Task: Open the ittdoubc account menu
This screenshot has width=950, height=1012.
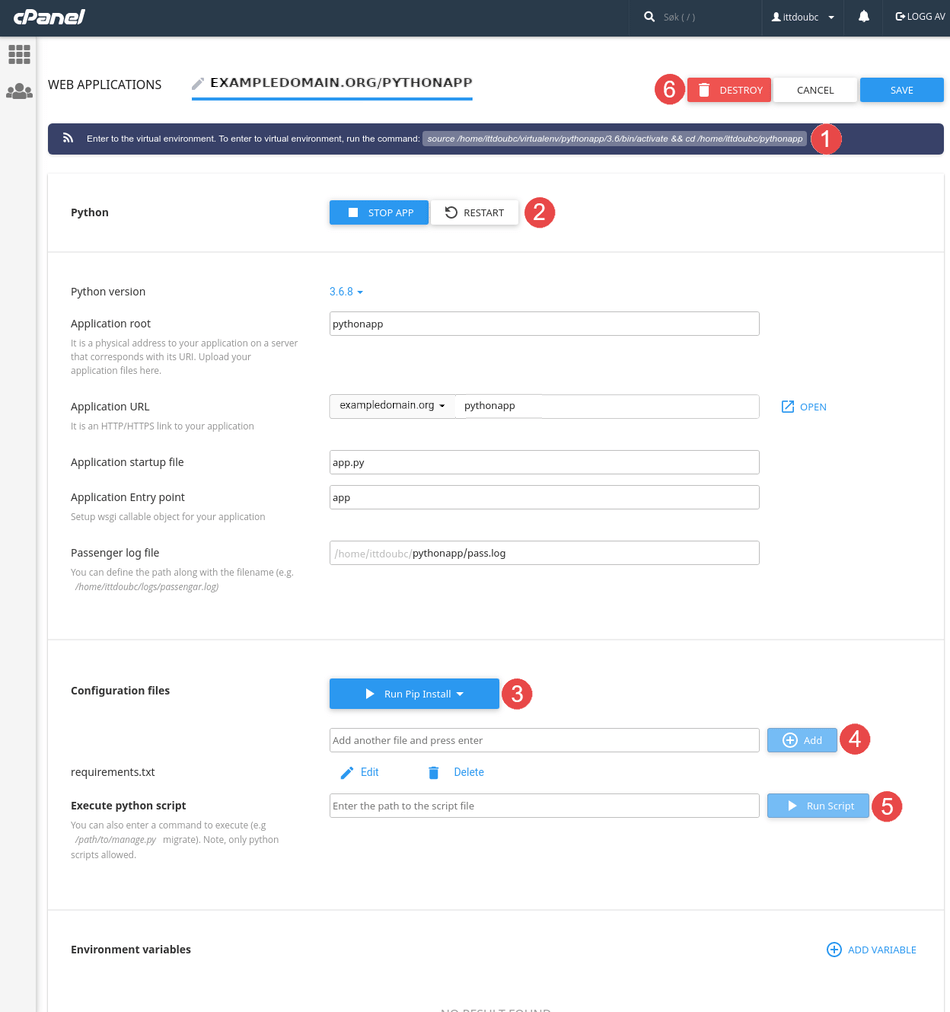Action: 803,17
